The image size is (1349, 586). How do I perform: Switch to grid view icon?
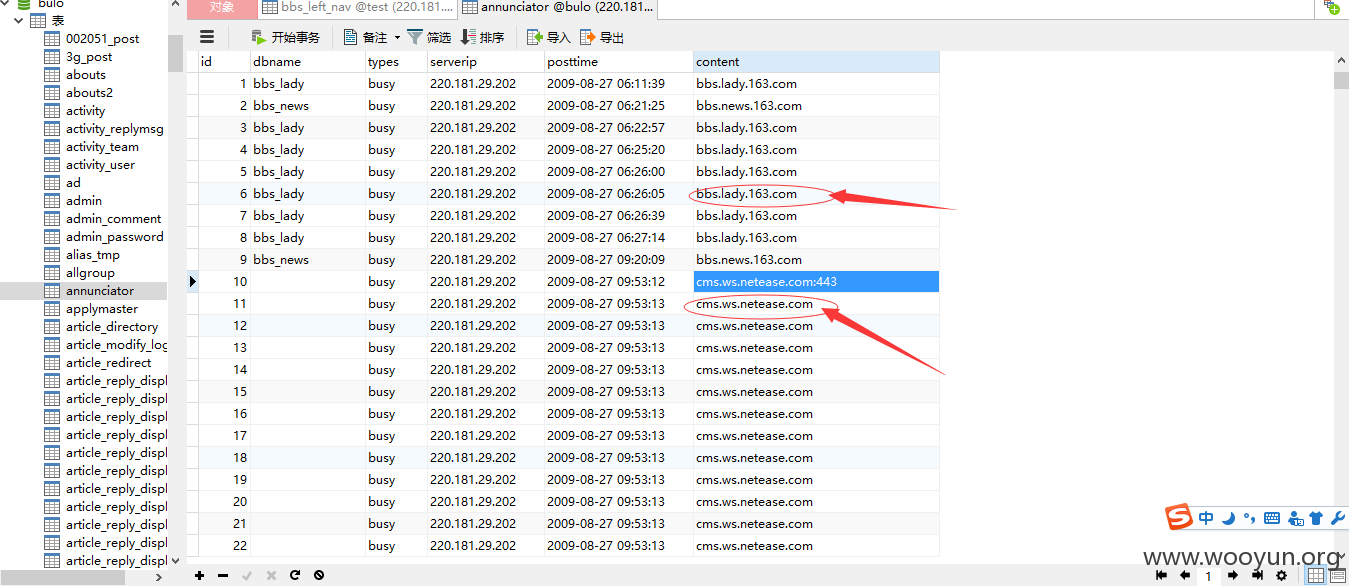1317,575
